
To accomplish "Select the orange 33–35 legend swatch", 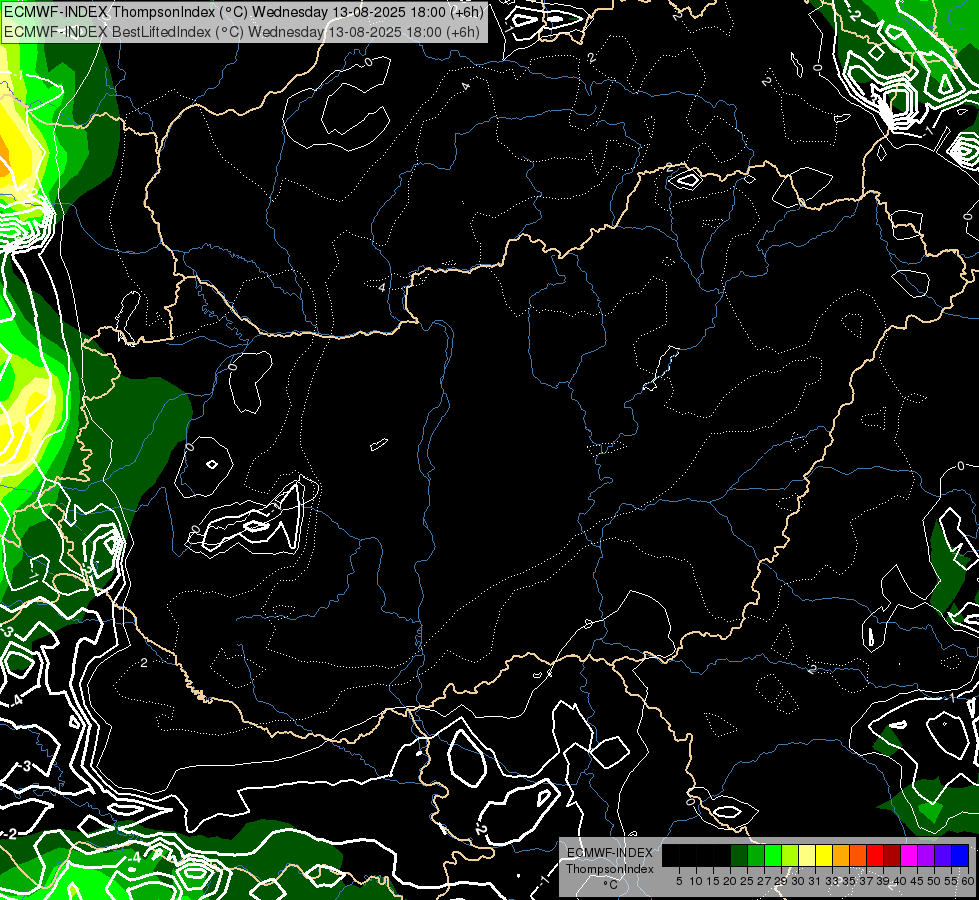I will click(x=841, y=855).
